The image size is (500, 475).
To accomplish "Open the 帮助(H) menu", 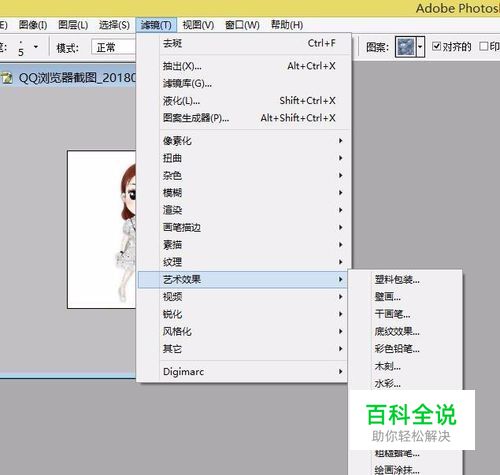I will [x=287, y=25].
